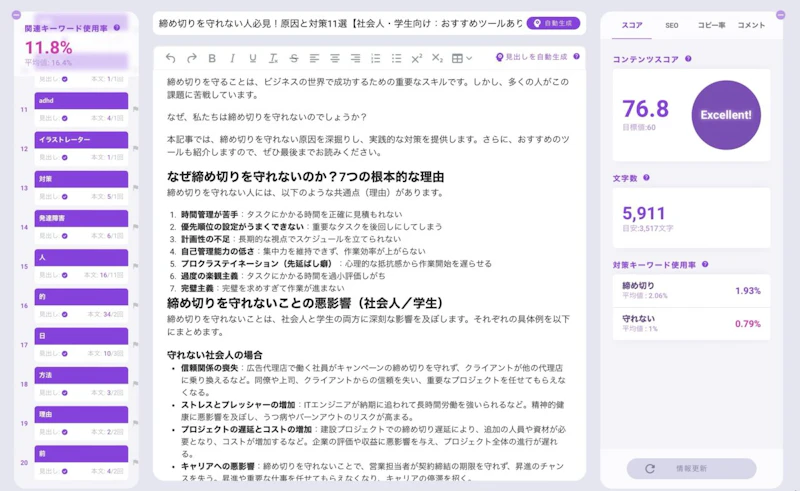Open the insert table dropdown
This screenshot has width=800, height=491.
click(462, 59)
